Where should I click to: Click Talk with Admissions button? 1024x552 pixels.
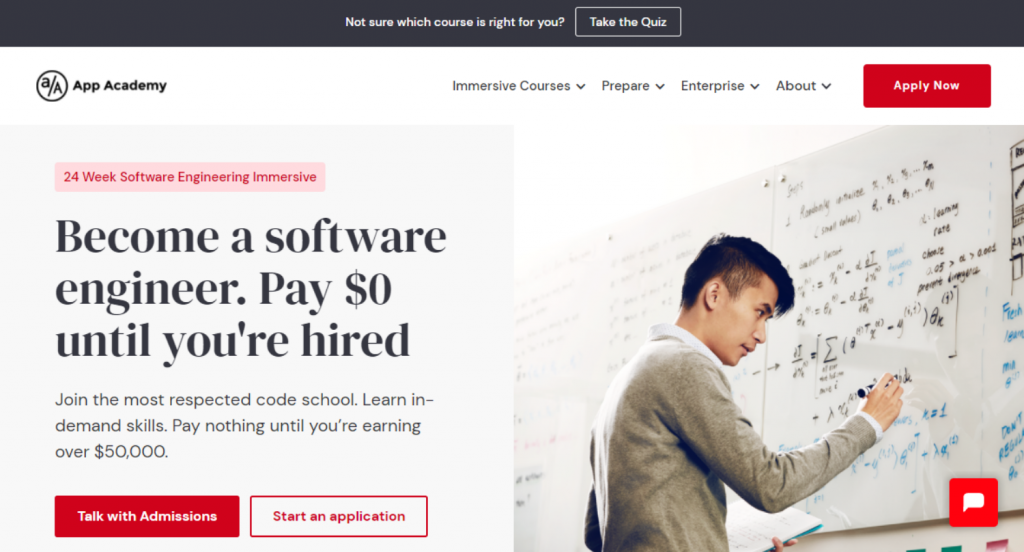pyautogui.click(x=147, y=516)
